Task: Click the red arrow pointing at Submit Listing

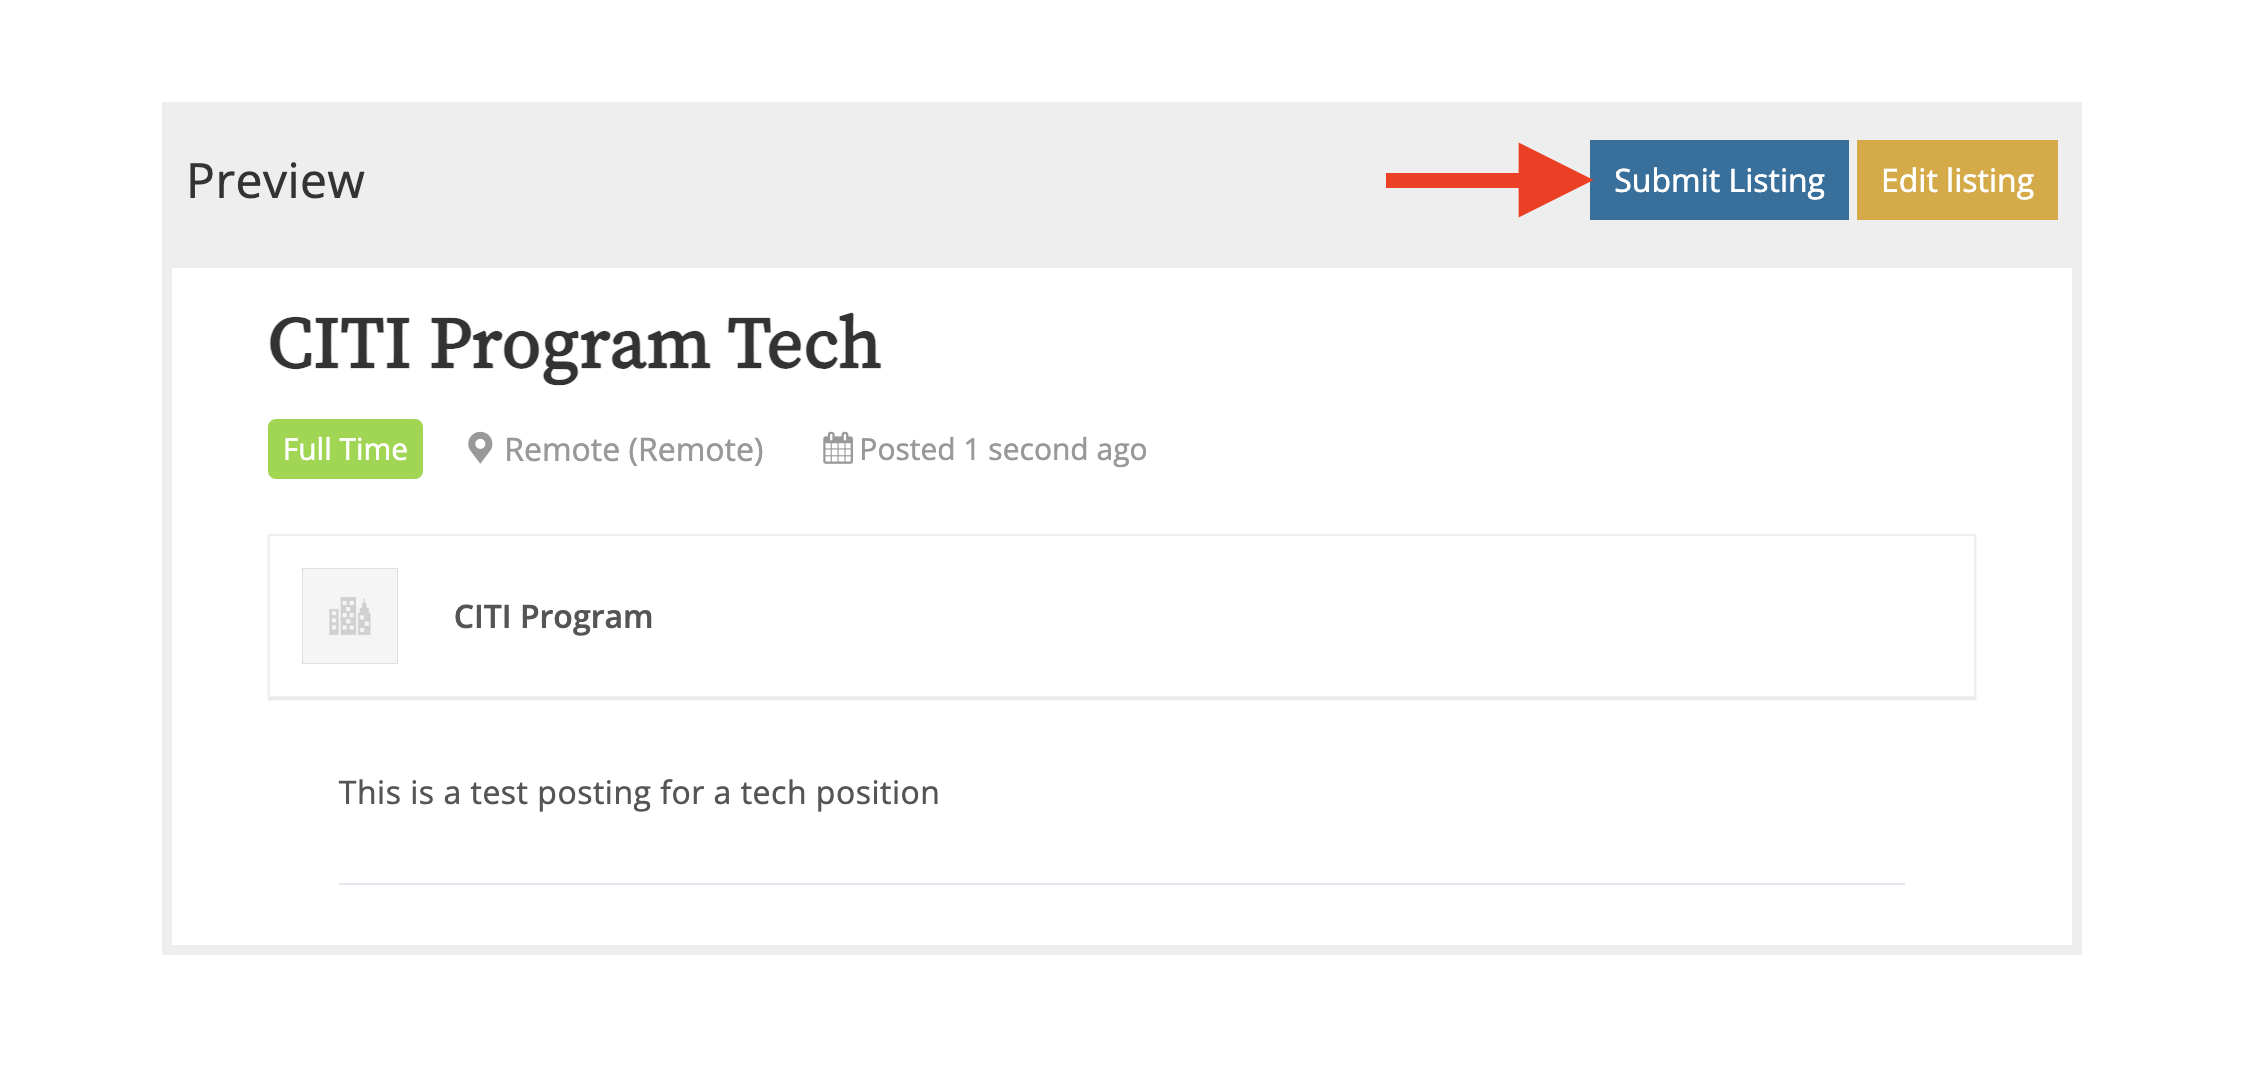Action: [1480, 180]
